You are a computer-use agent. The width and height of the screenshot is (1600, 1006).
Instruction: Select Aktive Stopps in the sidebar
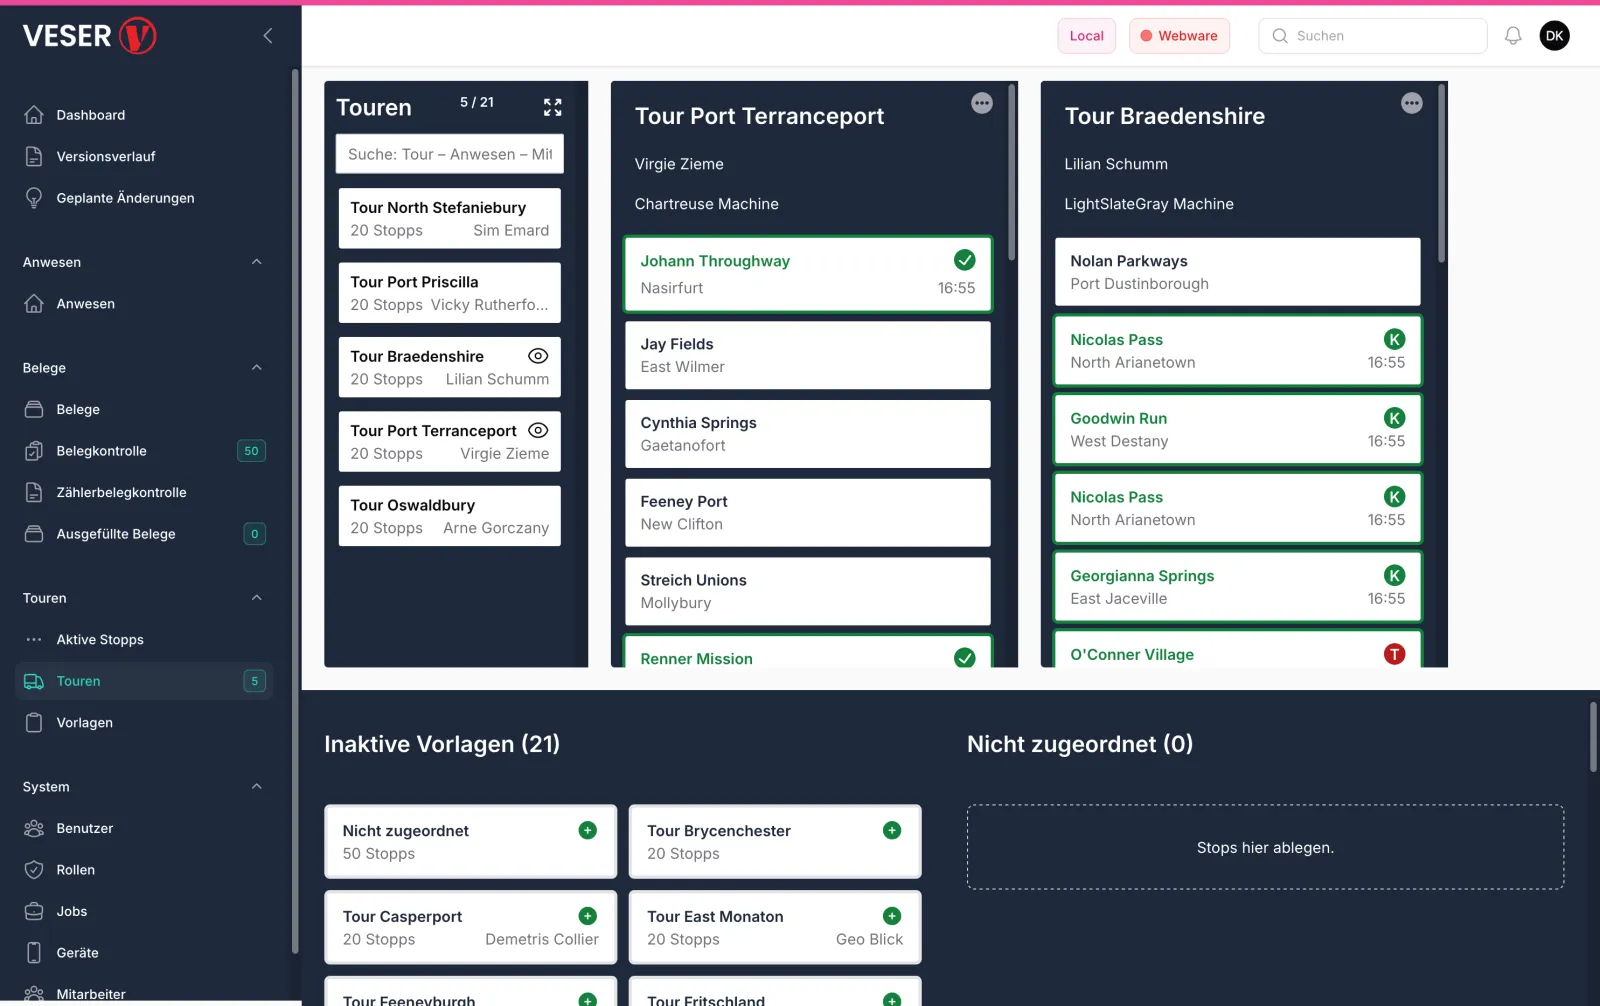tap(99, 639)
